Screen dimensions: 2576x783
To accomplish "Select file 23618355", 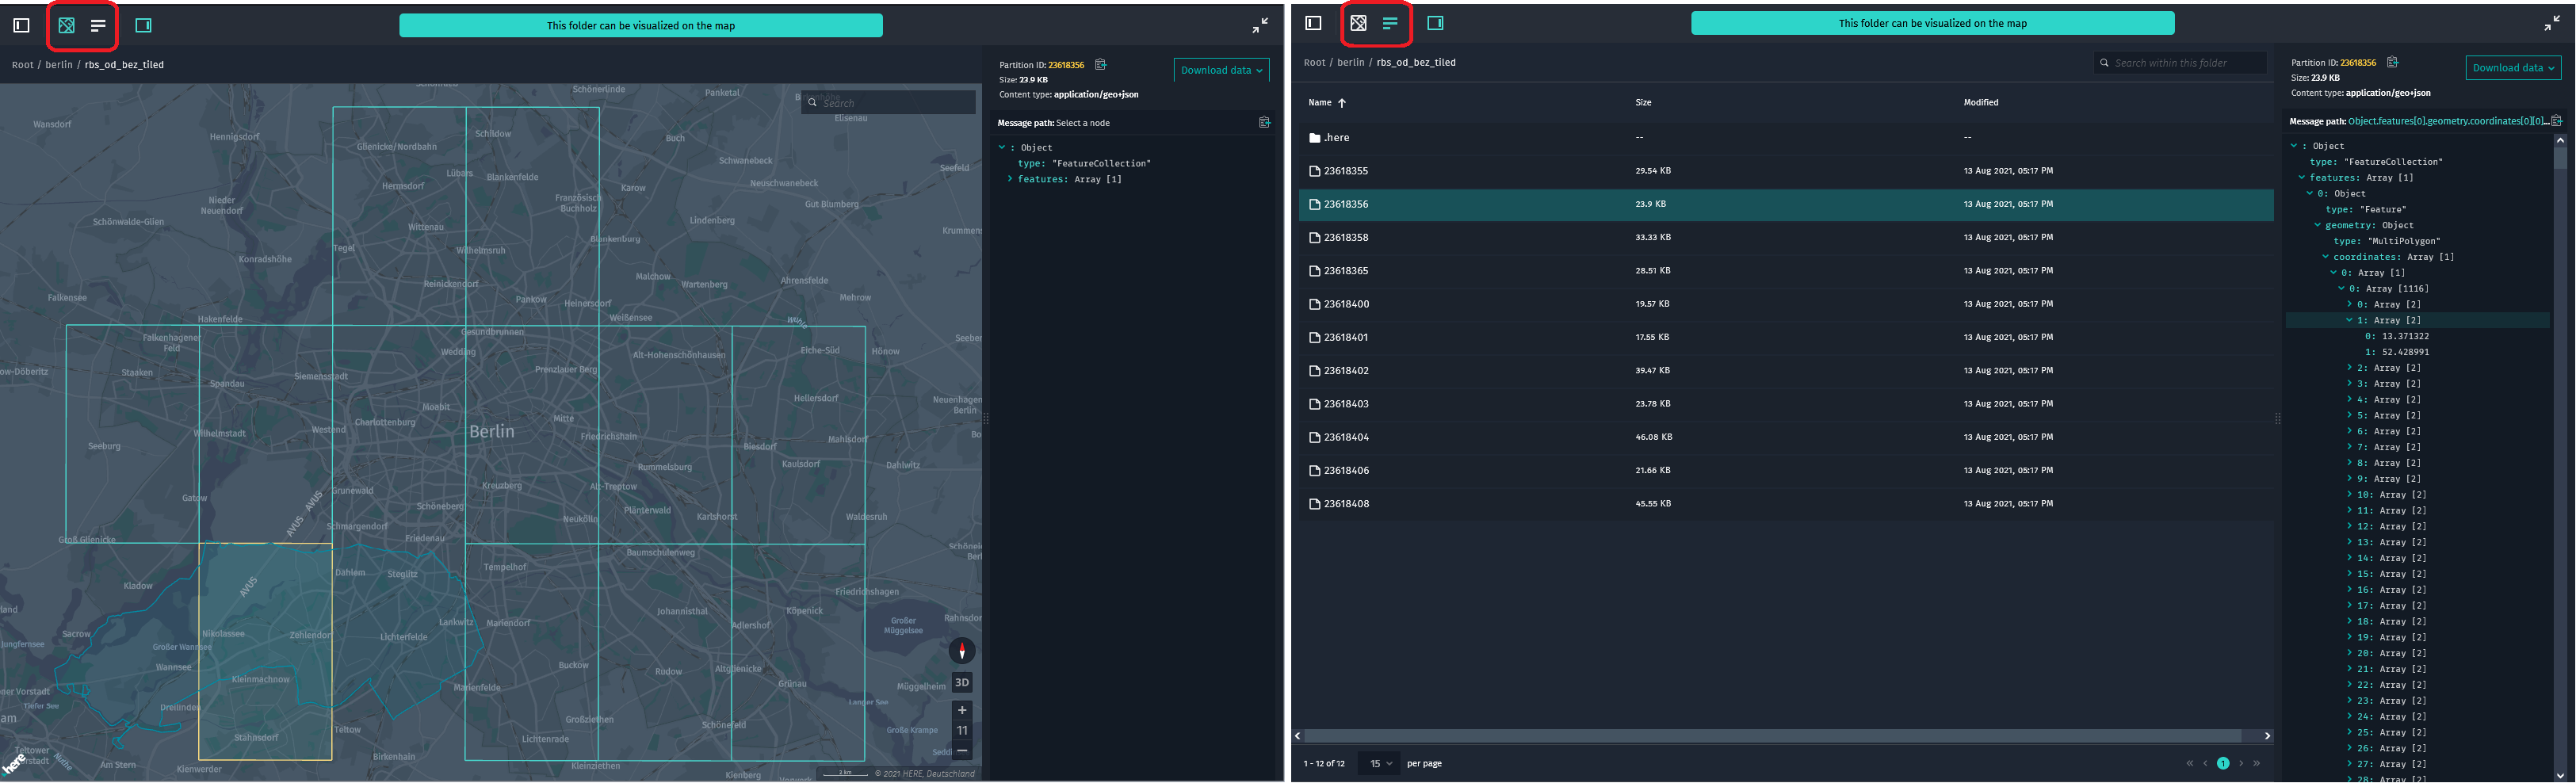I will point(1786,171).
